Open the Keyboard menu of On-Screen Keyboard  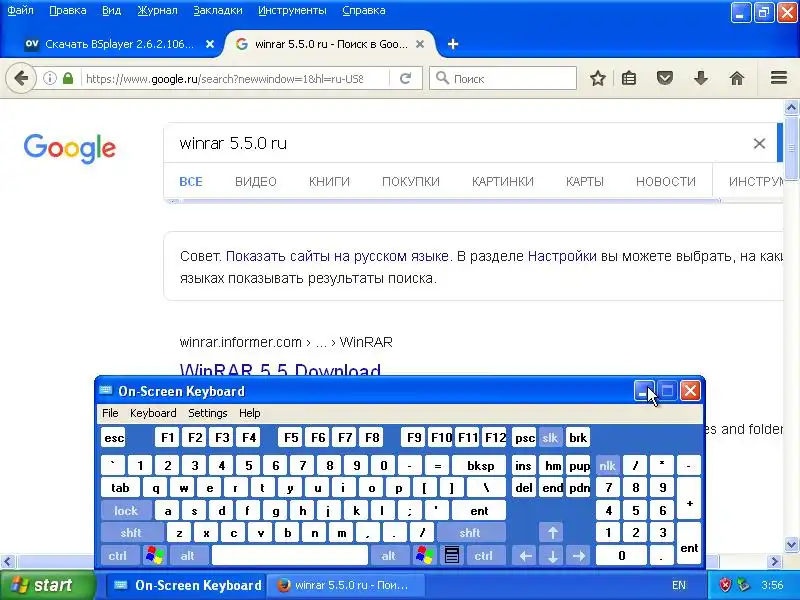(x=153, y=413)
